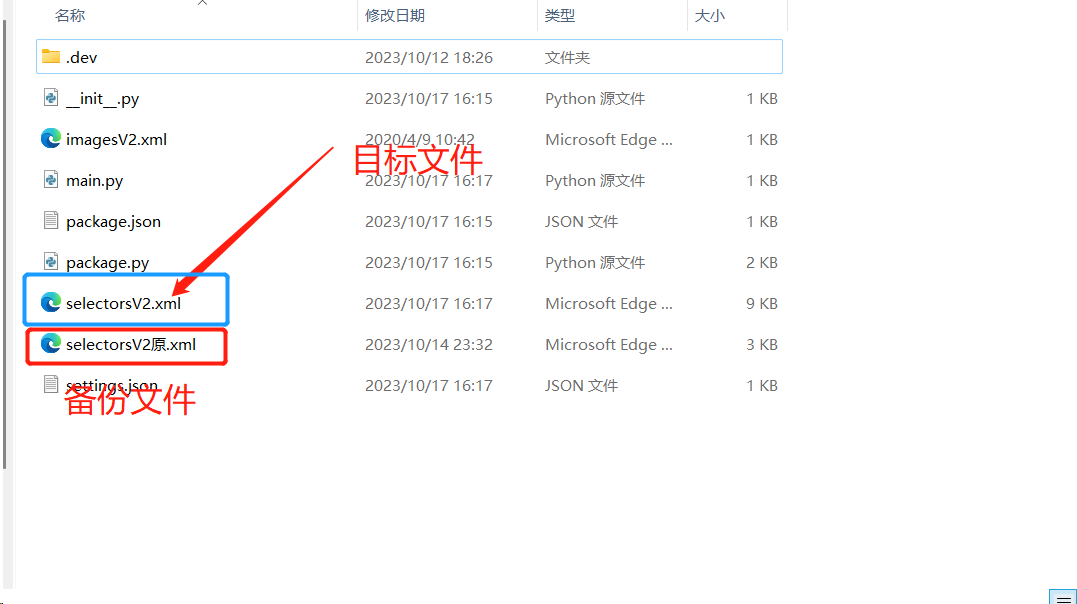Screen dimensions: 1077x604
Task: Click the 2 KB size of package.py
Action: (762, 262)
